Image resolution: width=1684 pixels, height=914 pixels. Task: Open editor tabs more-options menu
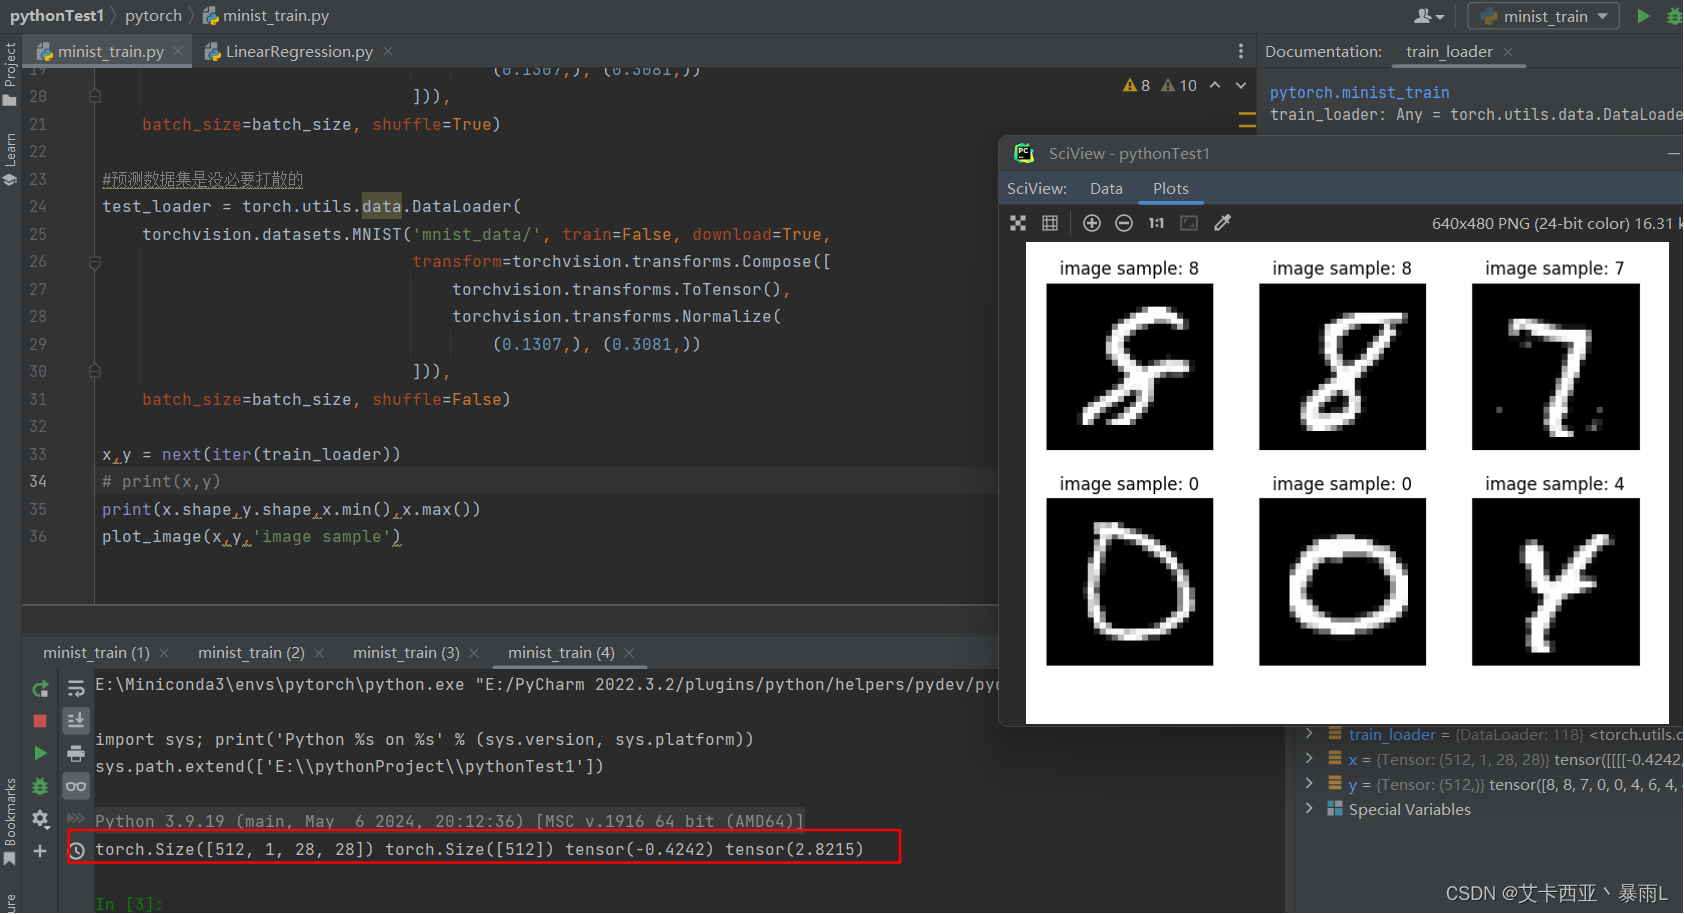(x=1241, y=51)
